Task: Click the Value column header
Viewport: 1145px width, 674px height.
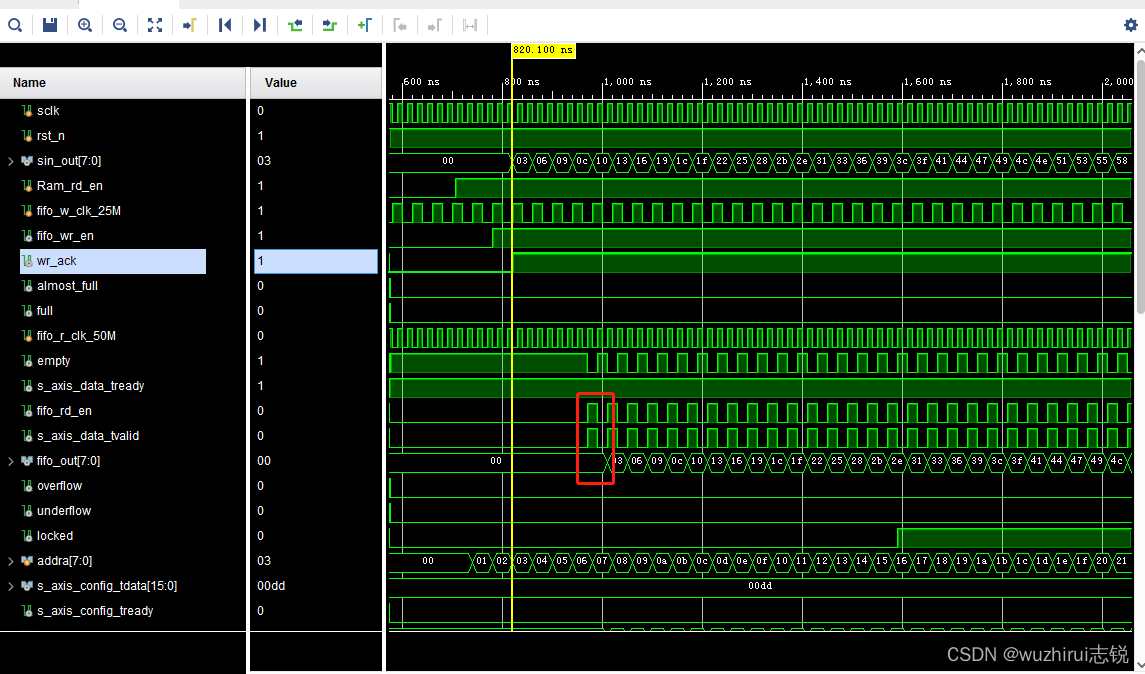Action: pos(315,83)
